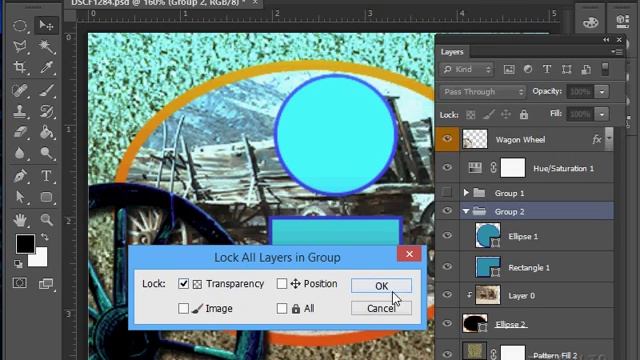
Task: Select the Polygonal Lasso tool
Action: tap(20, 46)
